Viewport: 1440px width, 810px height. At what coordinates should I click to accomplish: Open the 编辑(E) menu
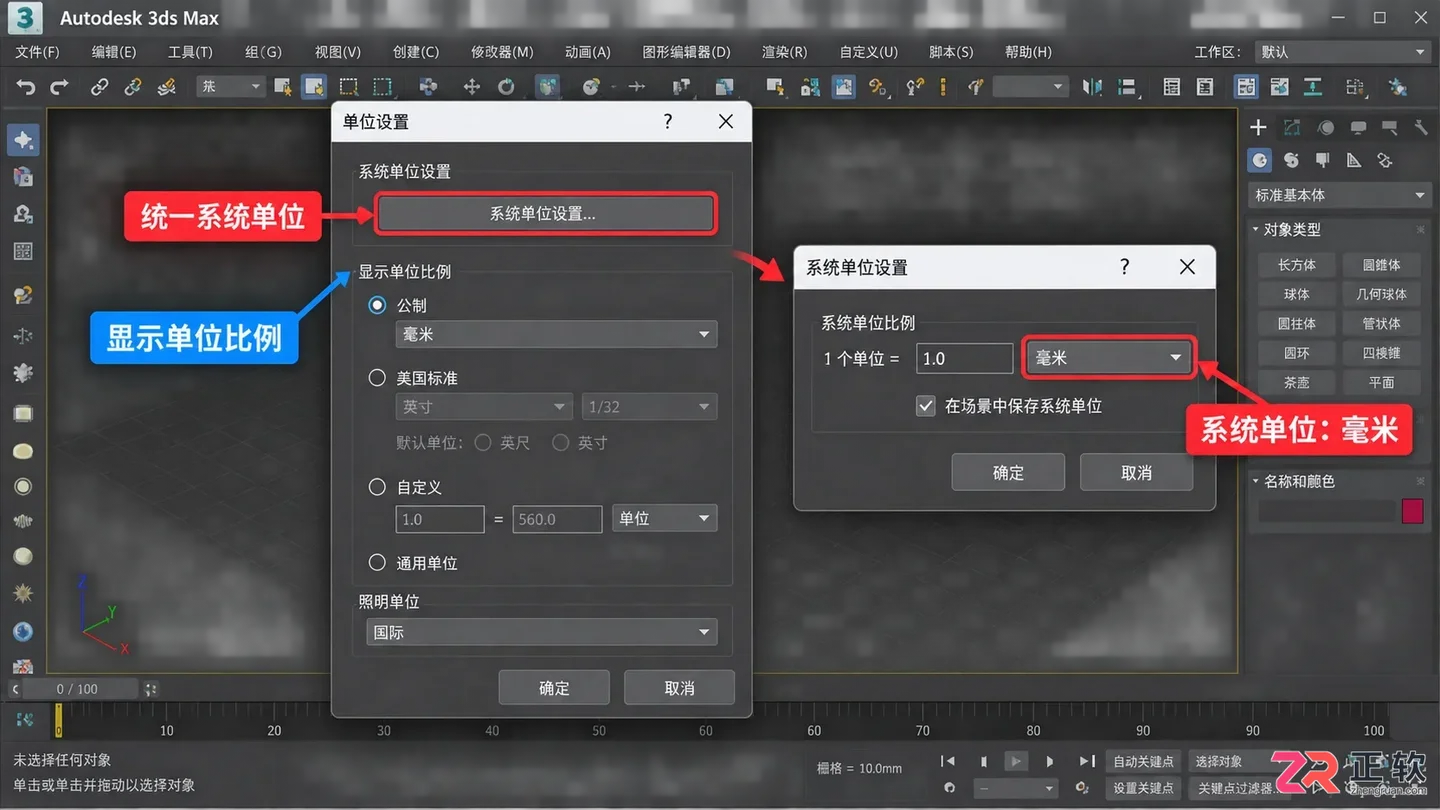(114, 52)
